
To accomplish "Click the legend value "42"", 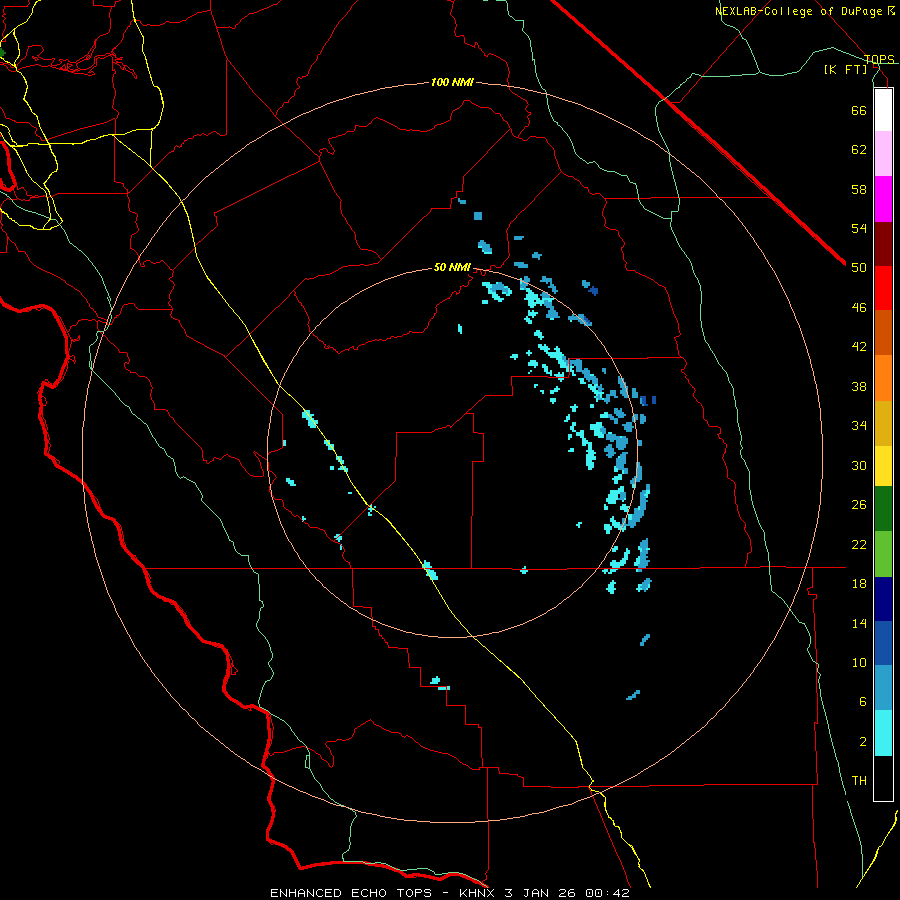I will coord(859,347).
